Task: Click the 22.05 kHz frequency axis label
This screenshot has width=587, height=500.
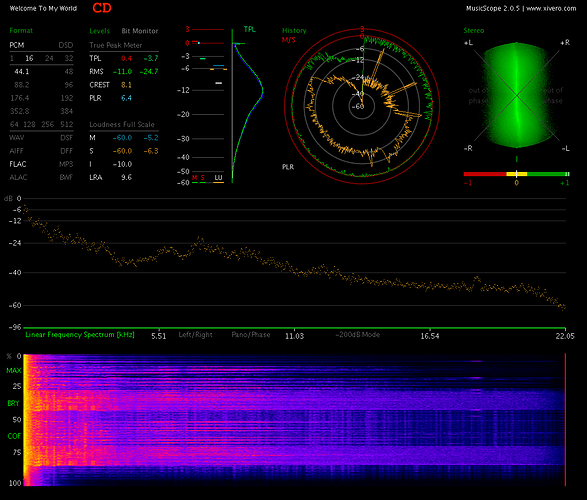Action: click(x=565, y=336)
